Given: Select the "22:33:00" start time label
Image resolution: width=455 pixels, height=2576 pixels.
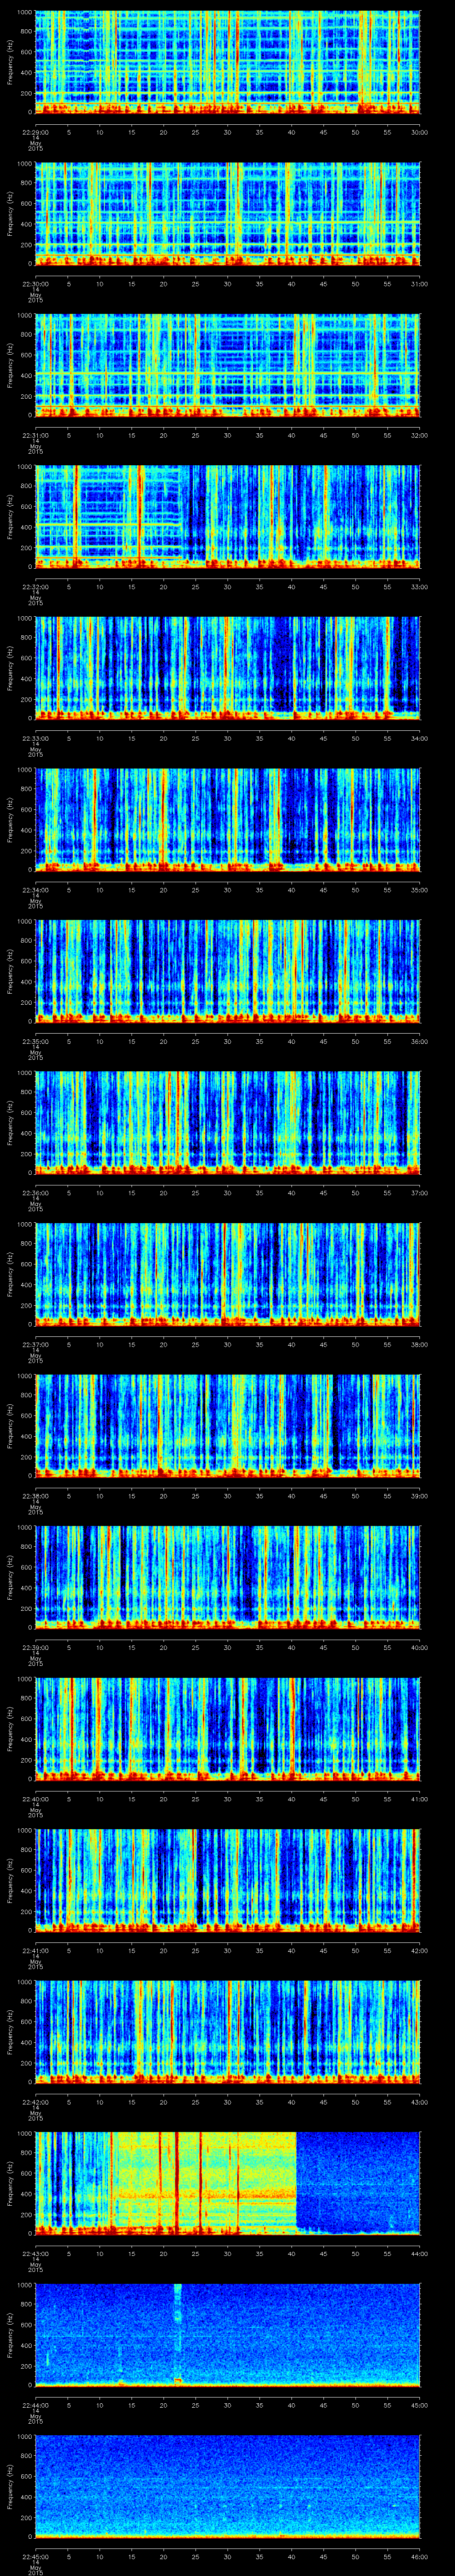Looking at the screenshot, I should click(36, 737).
